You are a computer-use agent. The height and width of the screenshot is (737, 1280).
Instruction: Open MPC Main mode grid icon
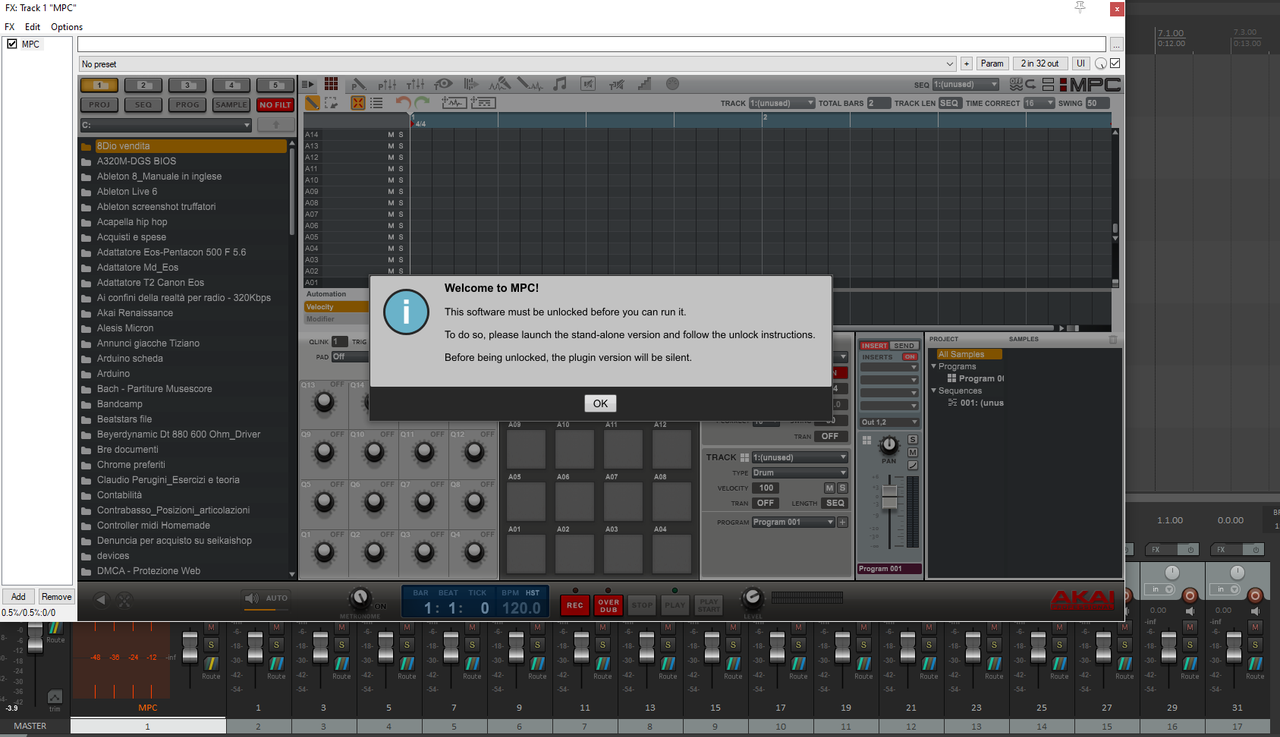coord(331,85)
